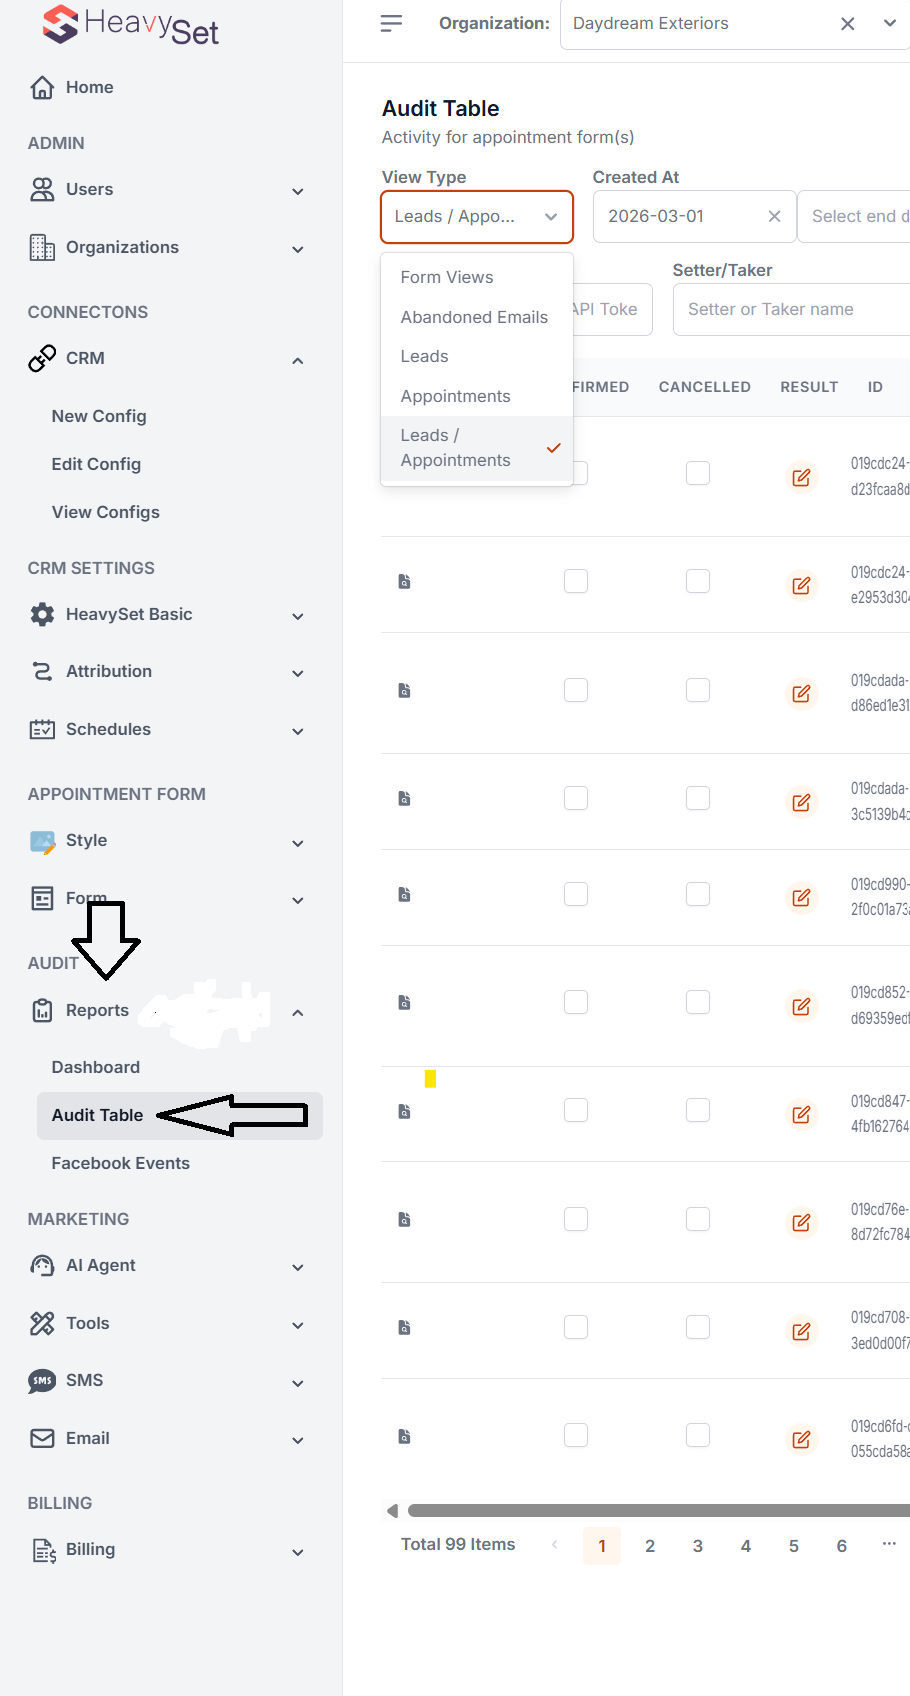Click the HeavySet Basic gear icon
This screenshot has width=910, height=1696.
tap(42, 614)
